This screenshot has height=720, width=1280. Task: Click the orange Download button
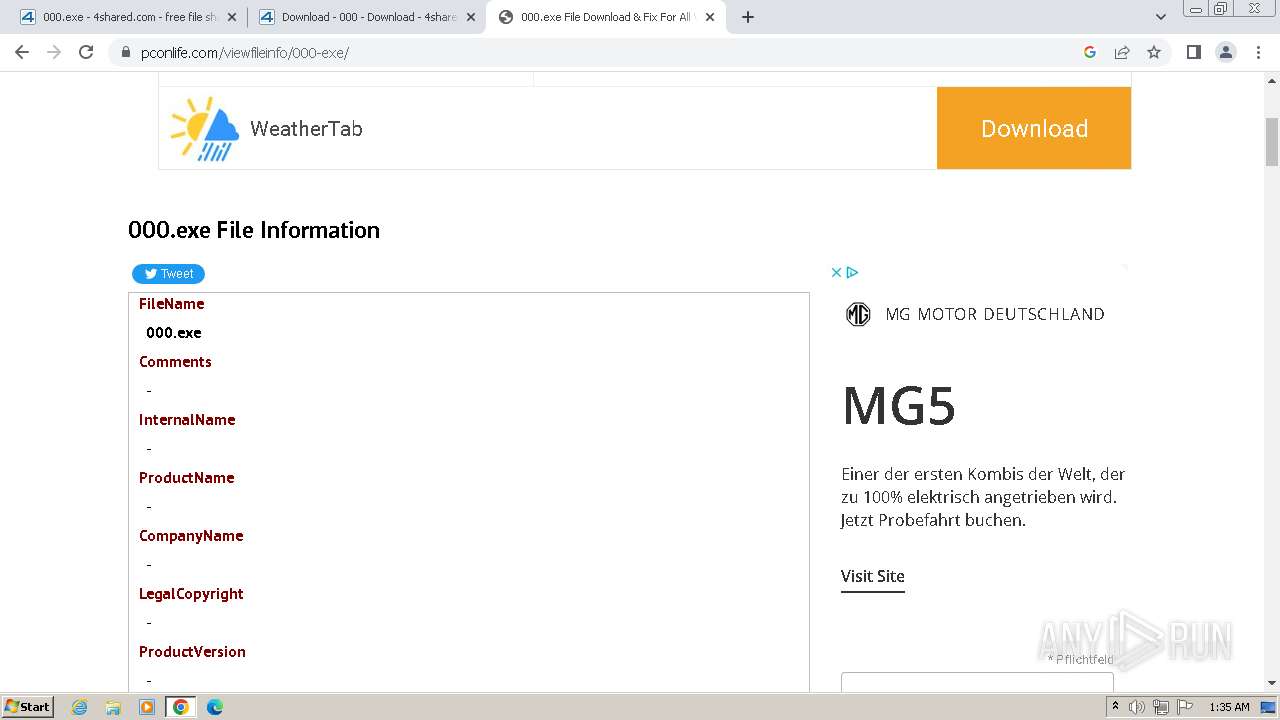pyautogui.click(x=1034, y=128)
